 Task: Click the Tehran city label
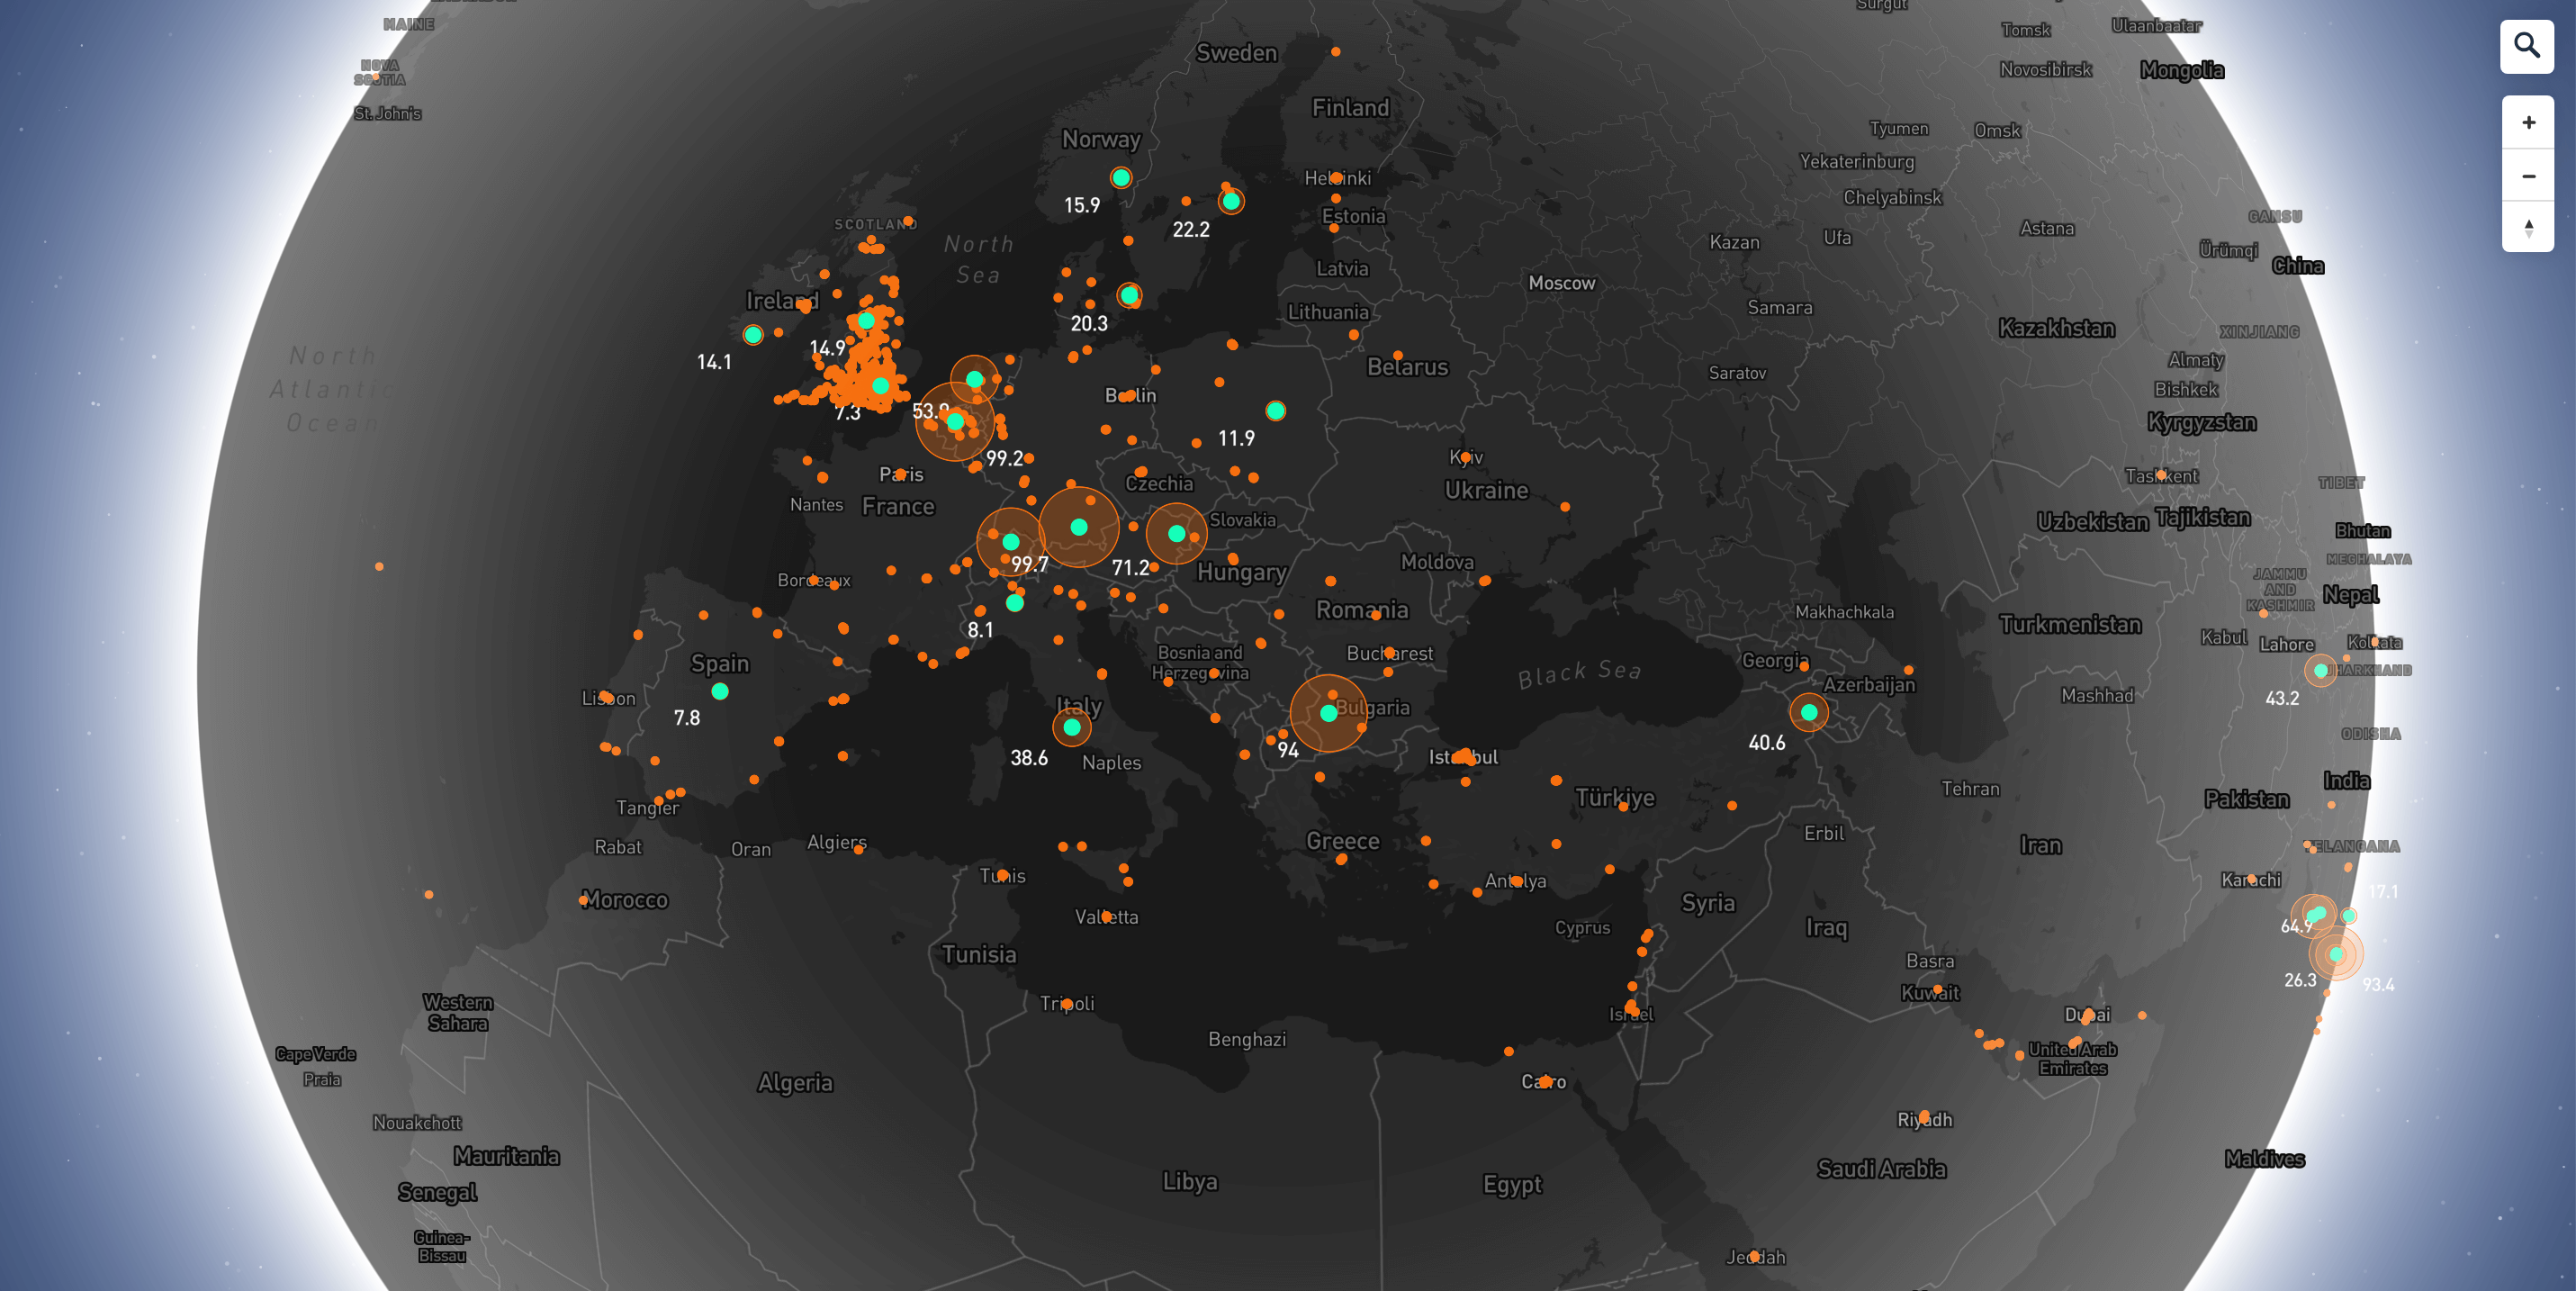pyautogui.click(x=1970, y=789)
